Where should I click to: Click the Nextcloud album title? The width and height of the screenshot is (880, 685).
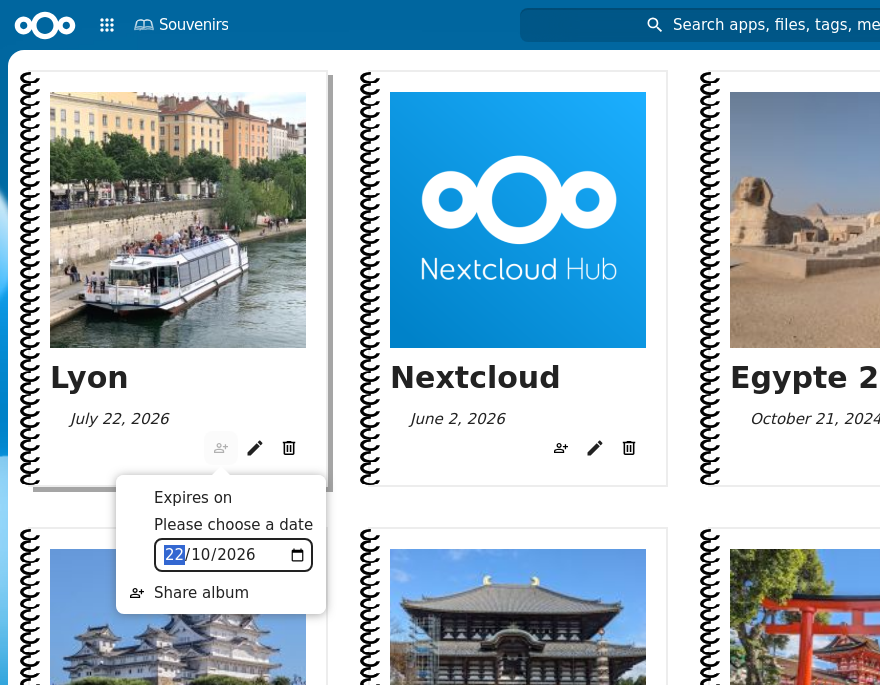point(475,378)
